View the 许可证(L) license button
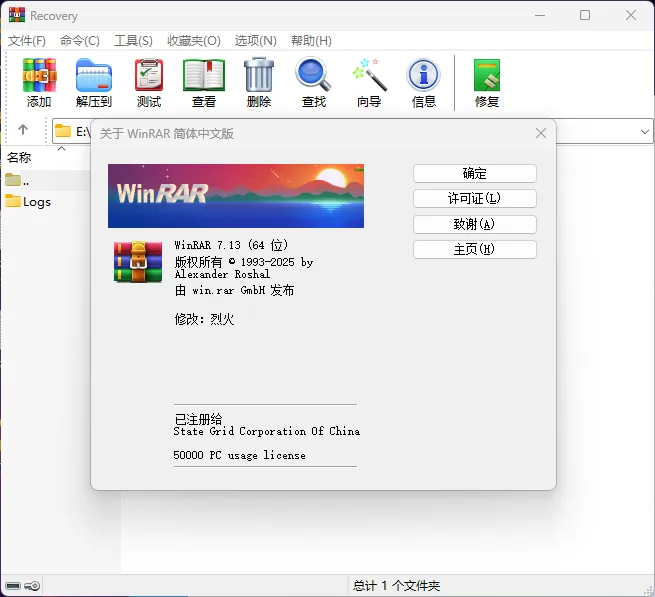Viewport: 655px width, 597px height. coord(475,198)
